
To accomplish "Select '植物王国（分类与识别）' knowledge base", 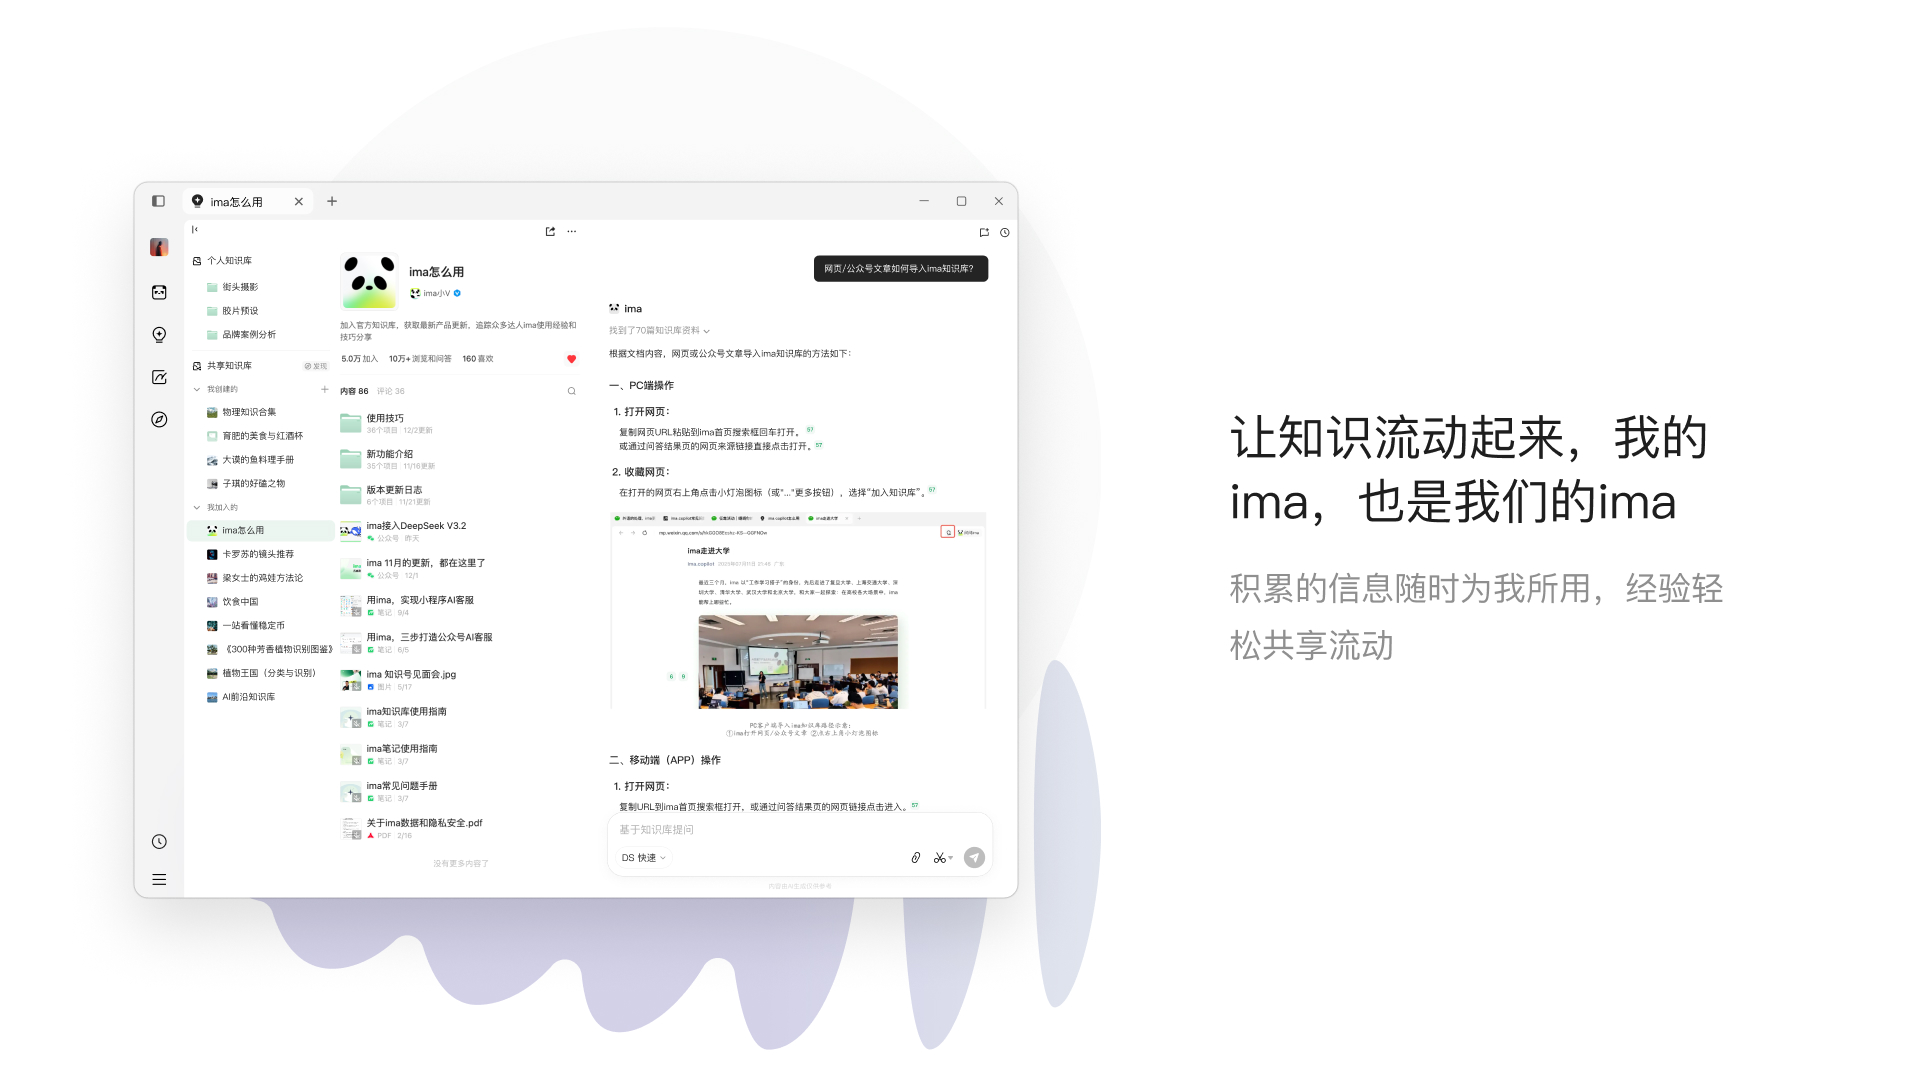I will tap(261, 673).
